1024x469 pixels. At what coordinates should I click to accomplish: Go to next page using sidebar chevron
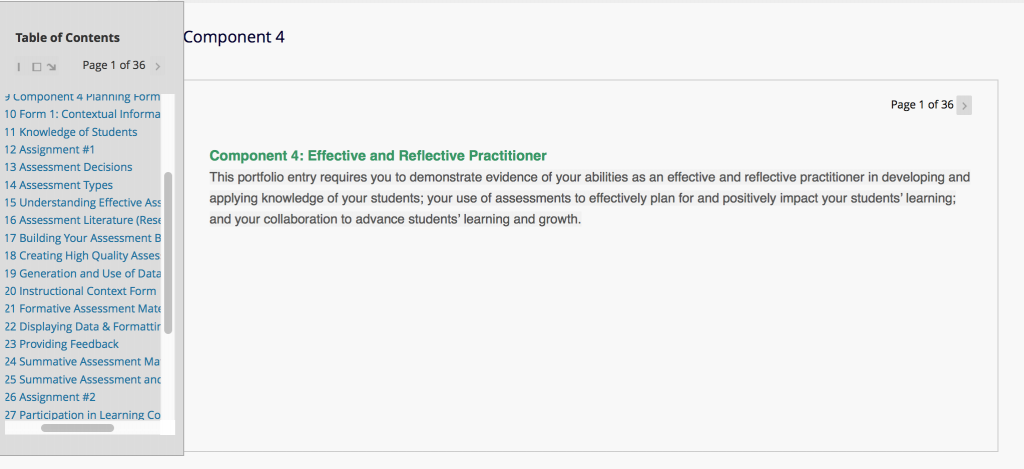click(x=157, y=66)
